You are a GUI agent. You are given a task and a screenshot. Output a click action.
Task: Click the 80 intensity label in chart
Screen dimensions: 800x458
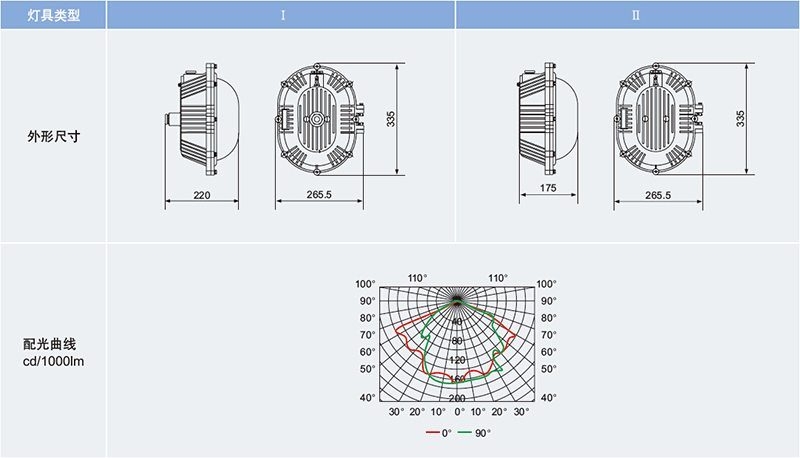coord(457,341)
